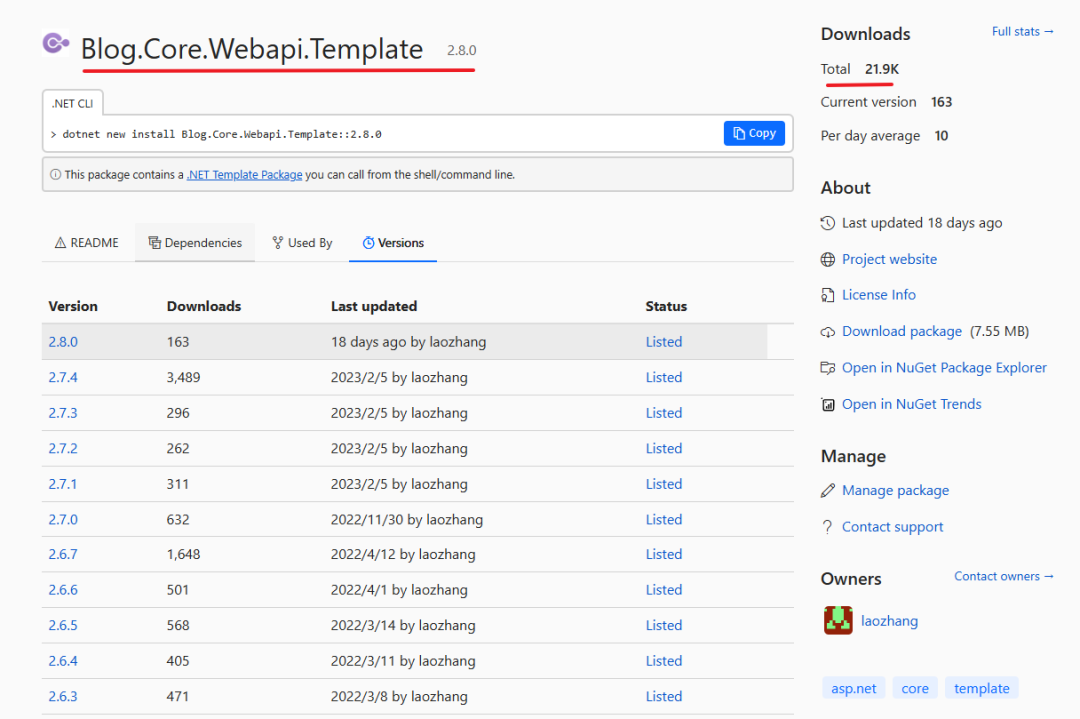Open version 2.6.5 link
The image size is (1080, 719).
(63, 625)
